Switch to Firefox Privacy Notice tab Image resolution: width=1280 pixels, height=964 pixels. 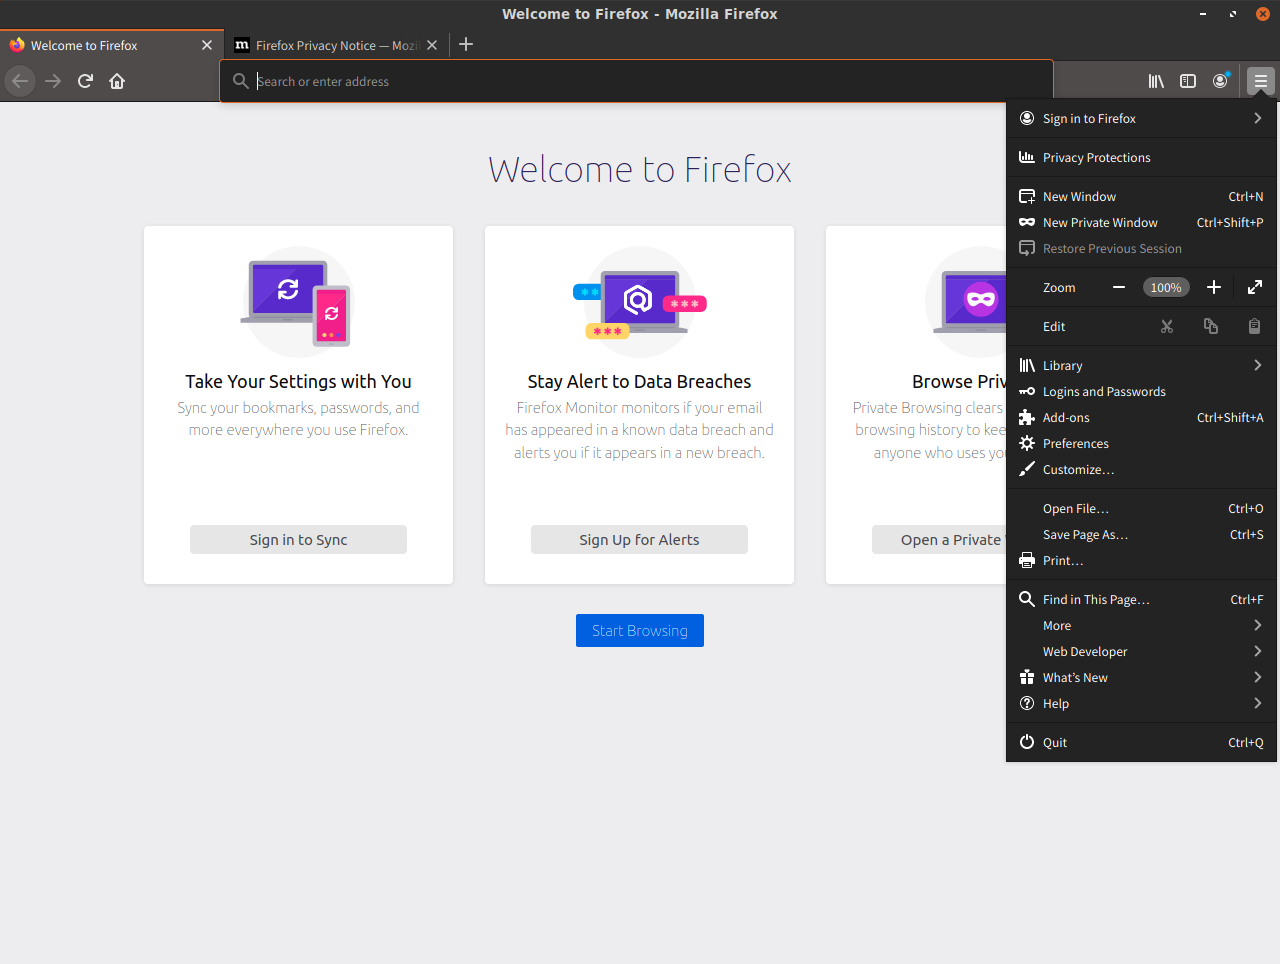point(336,45)
